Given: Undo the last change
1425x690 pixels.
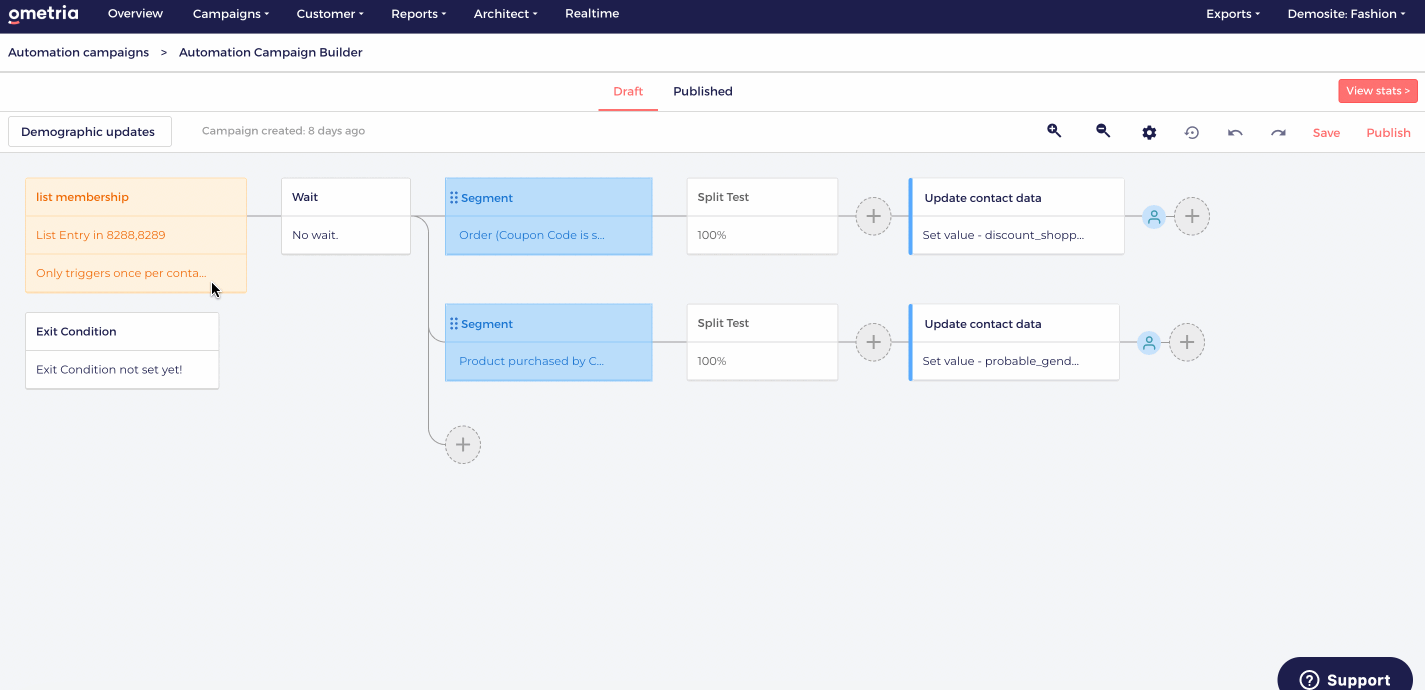Looking at the screenshot, I should pyautogui.click(x=1235, y=132).
